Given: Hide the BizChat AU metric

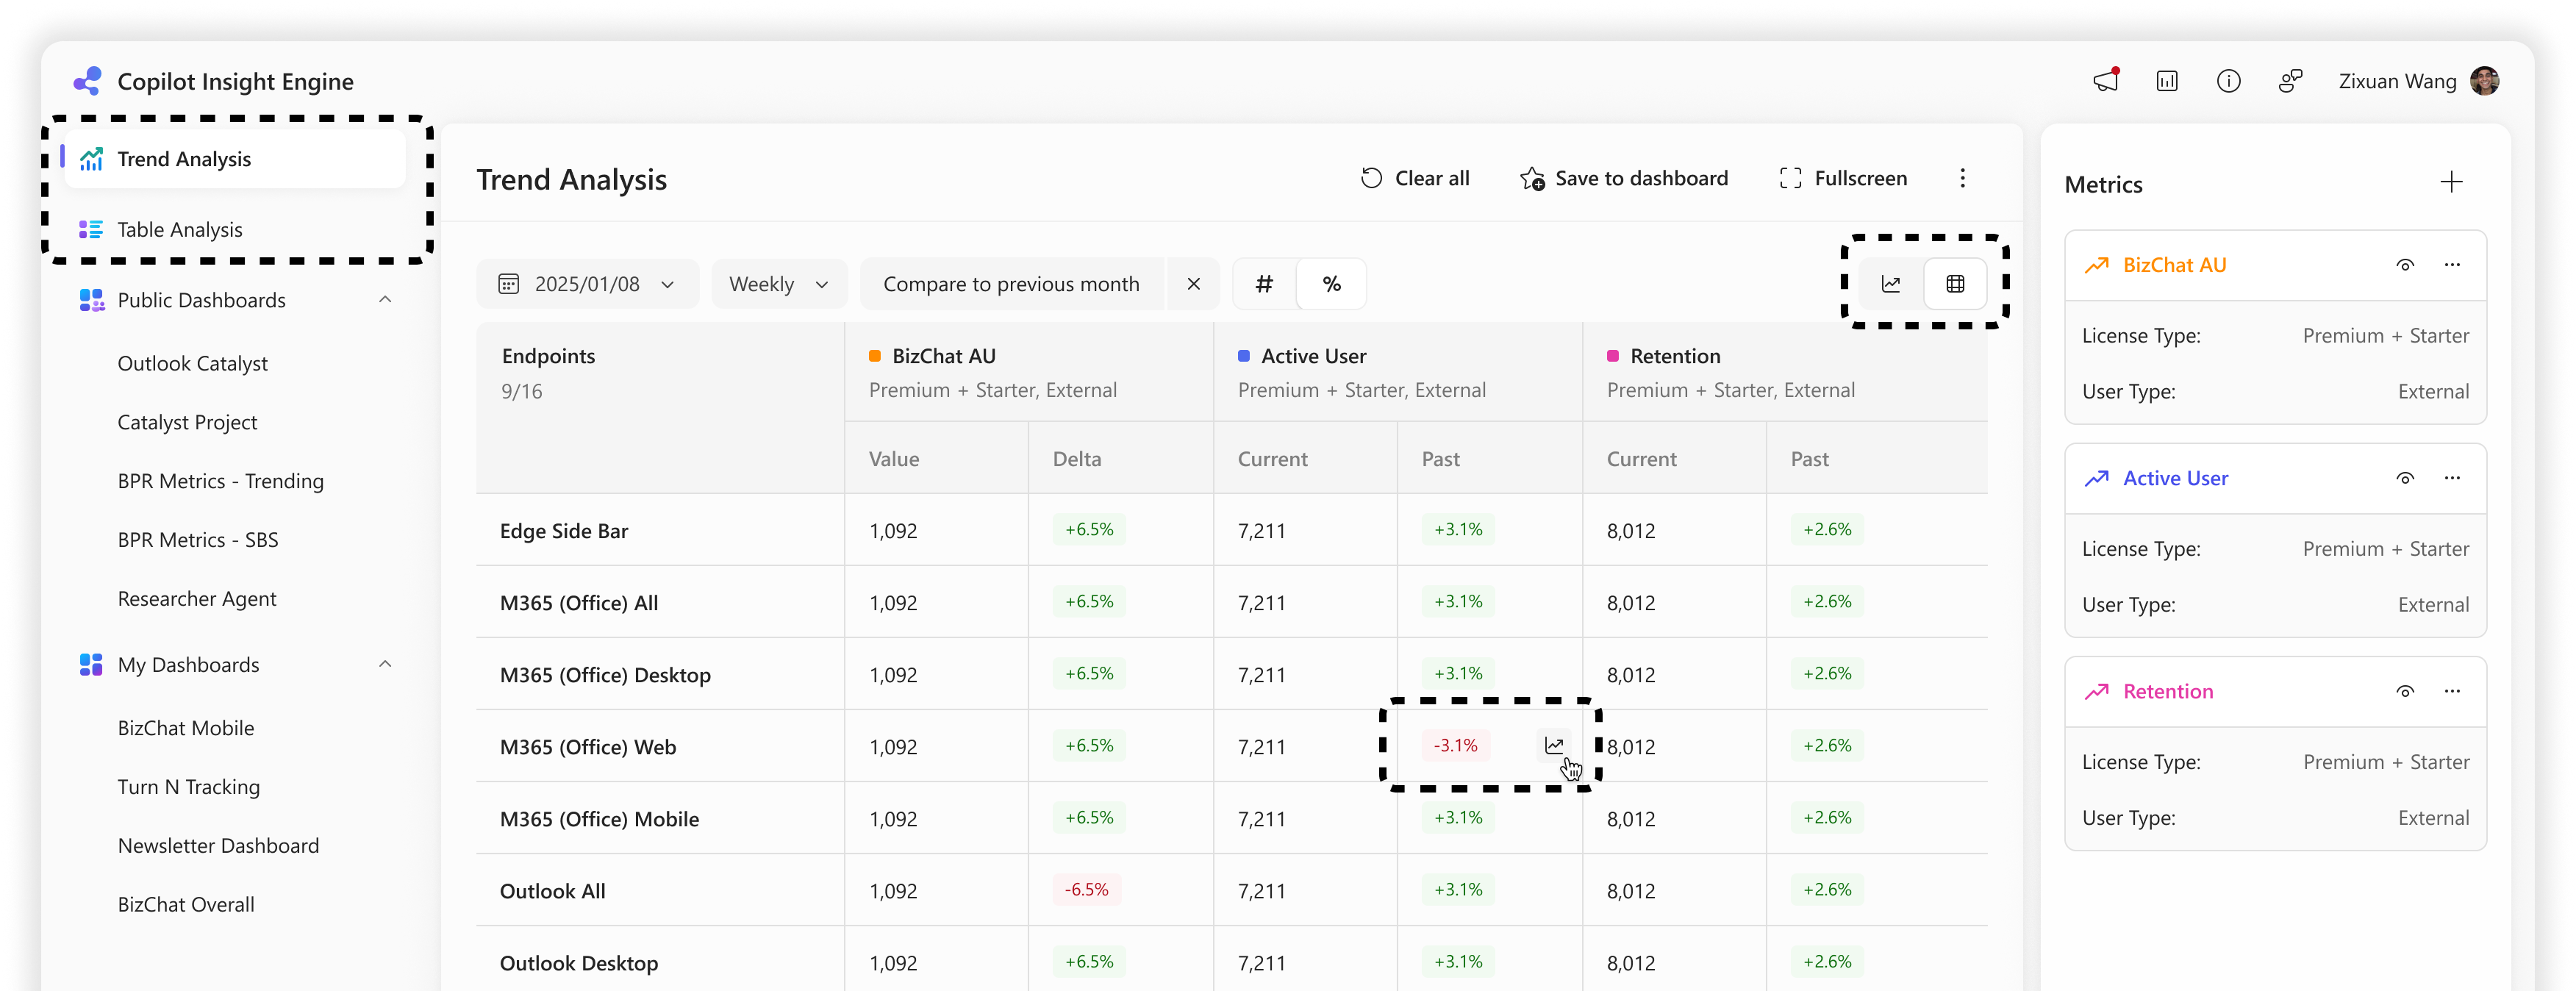Looking at the screenshot, I should coord(2405,265).
